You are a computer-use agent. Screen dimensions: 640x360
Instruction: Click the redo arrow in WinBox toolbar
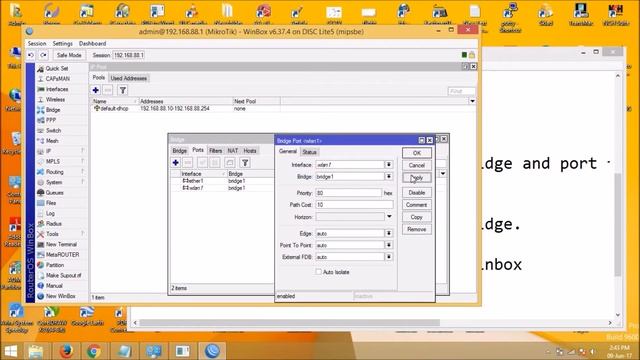[43, 55]
